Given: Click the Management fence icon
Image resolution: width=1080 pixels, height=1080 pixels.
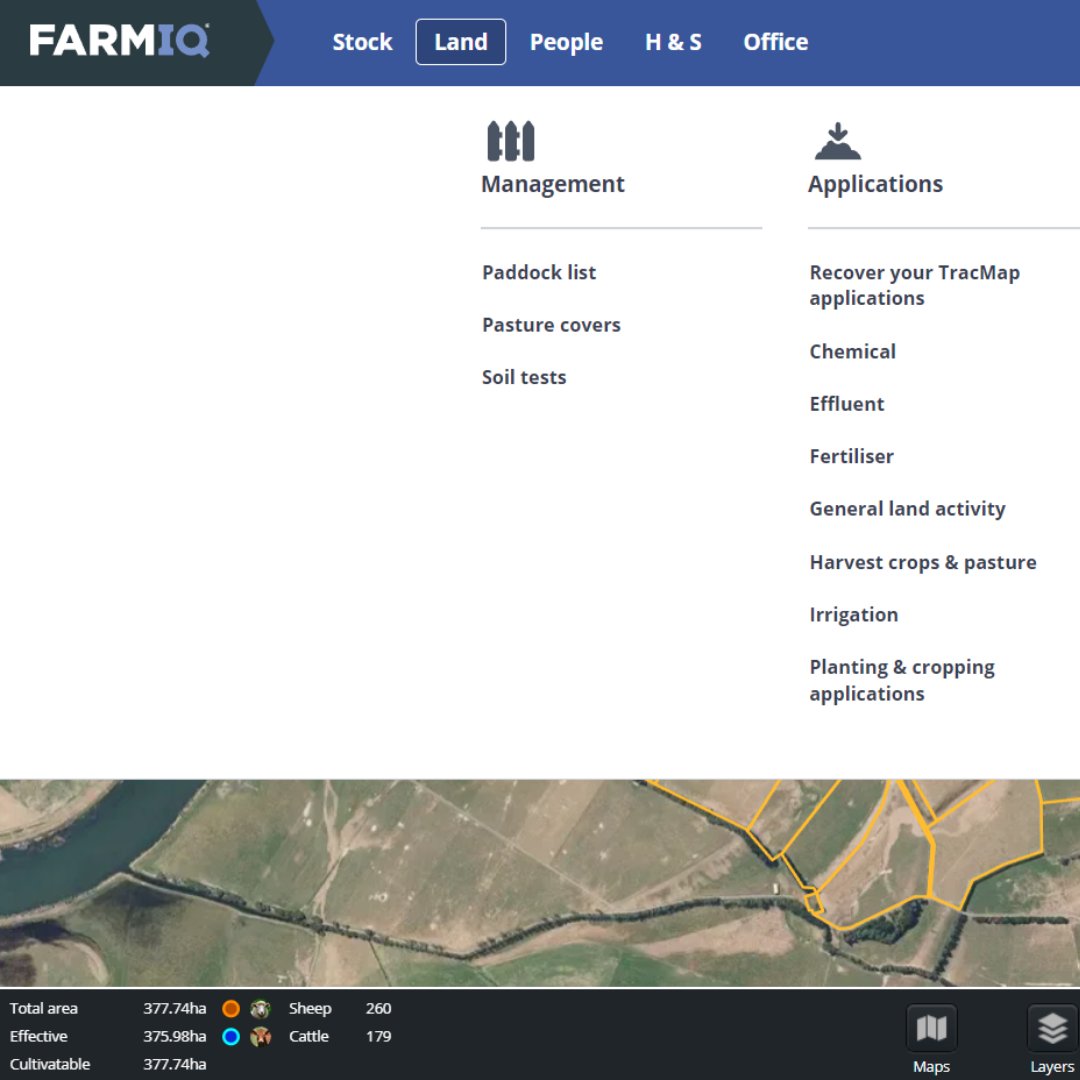Looking at the screenshot, I should [x=511, y=139].
